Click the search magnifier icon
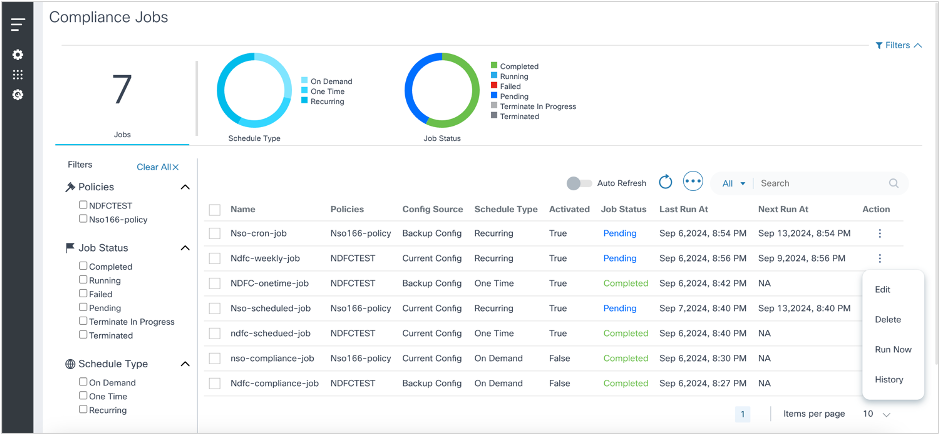This screenshot has width=940, height=434. (894, 184)
